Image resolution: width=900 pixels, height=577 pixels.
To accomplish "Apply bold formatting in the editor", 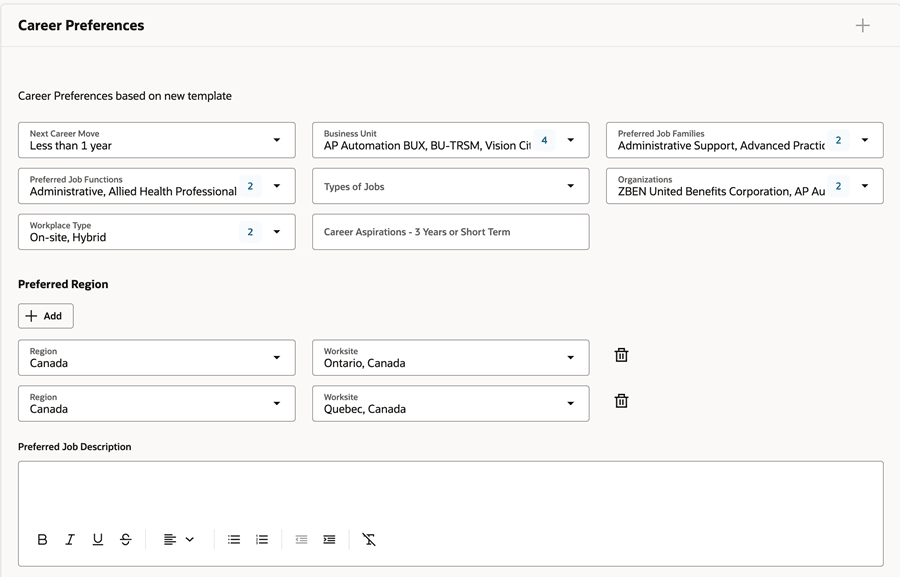I will point(42,540).
